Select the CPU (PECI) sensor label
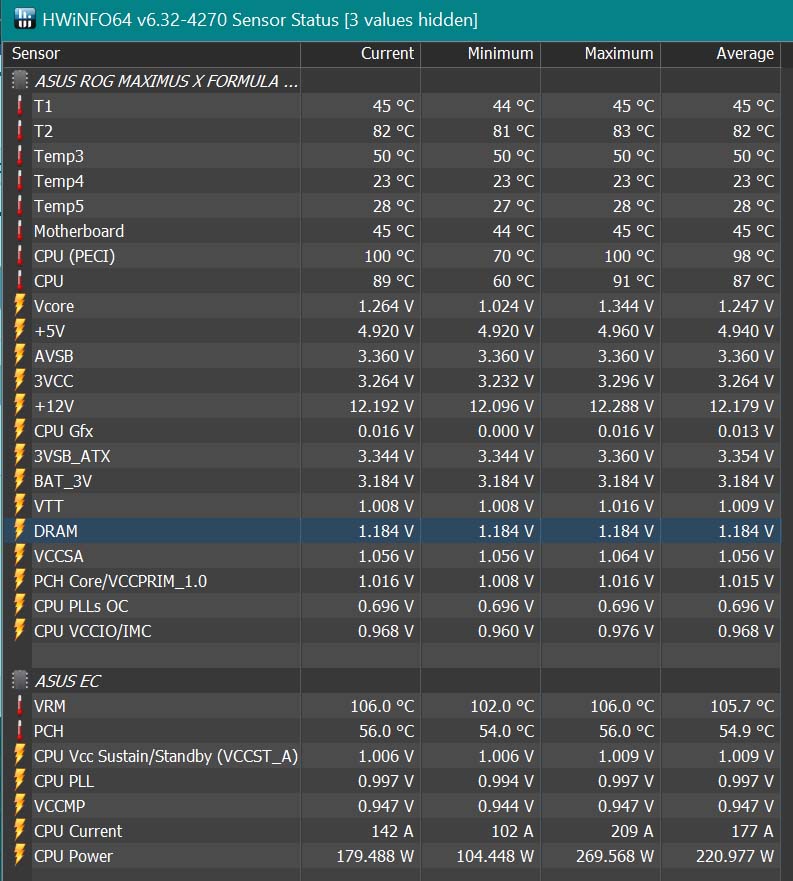Image resolution: width=793 pixels, height=881 pixels. pyautogui.click(x=74, y=256)
